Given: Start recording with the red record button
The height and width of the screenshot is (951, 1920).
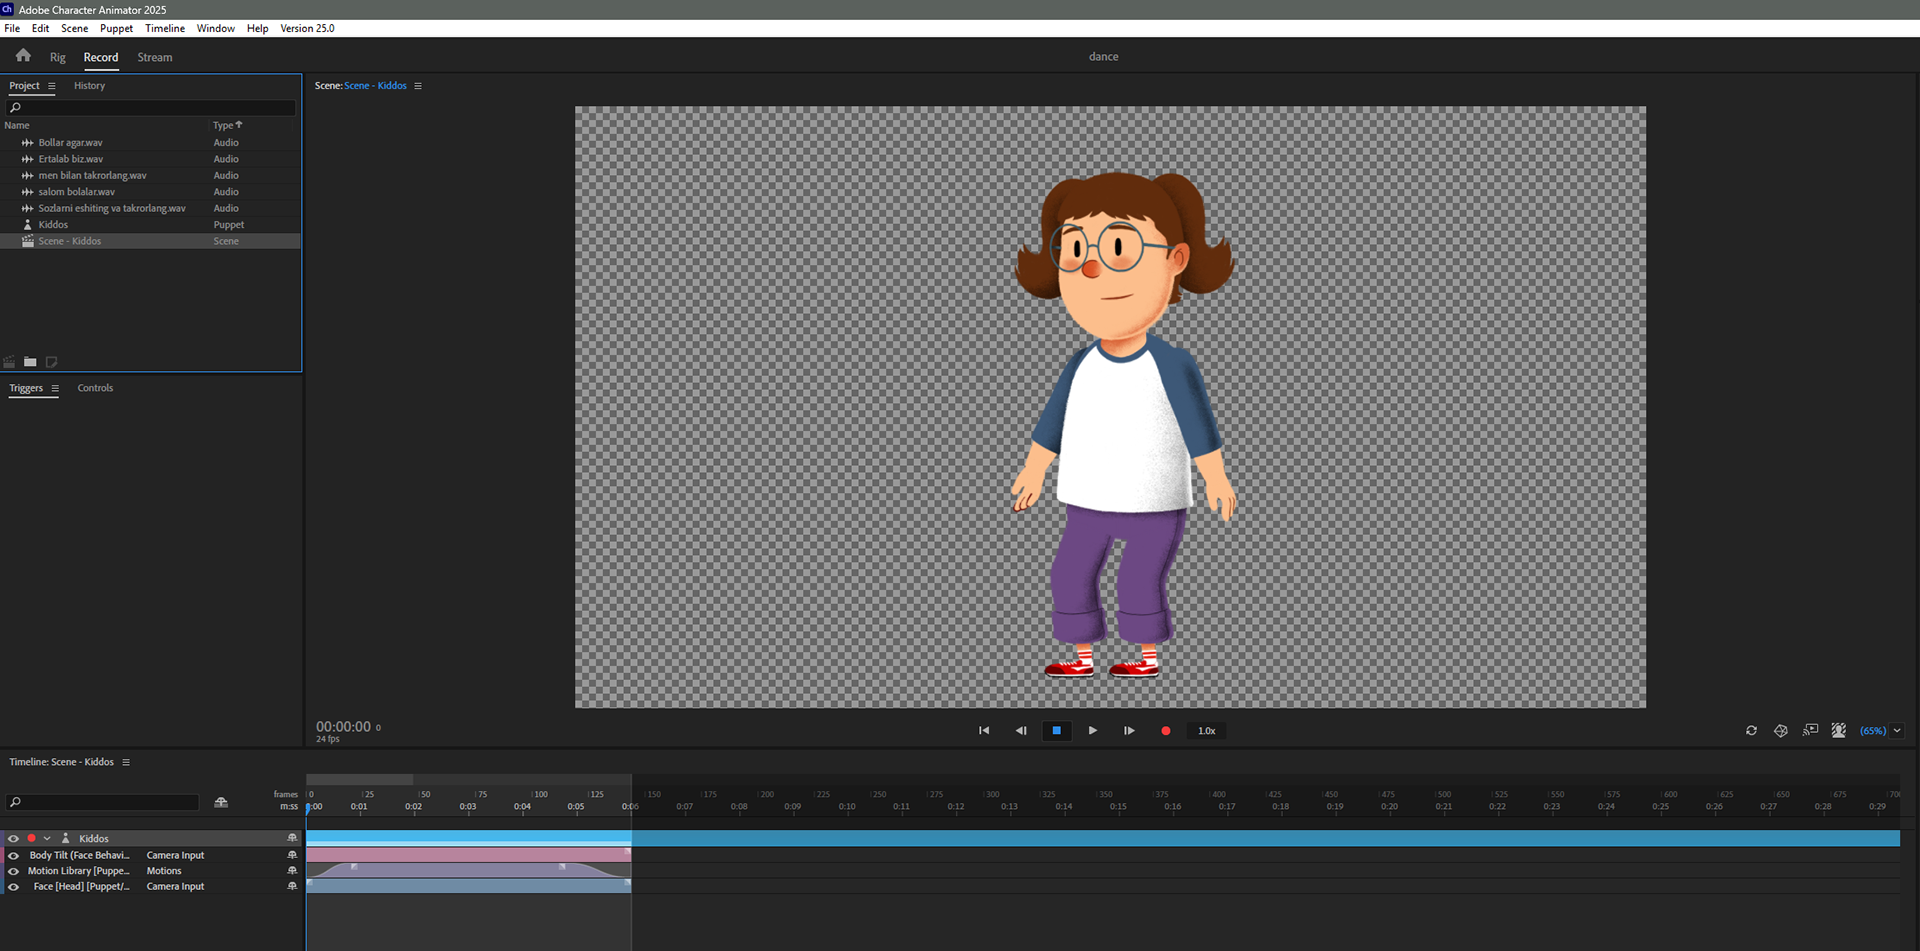Looking at the screenshot, I should 1166,731.
